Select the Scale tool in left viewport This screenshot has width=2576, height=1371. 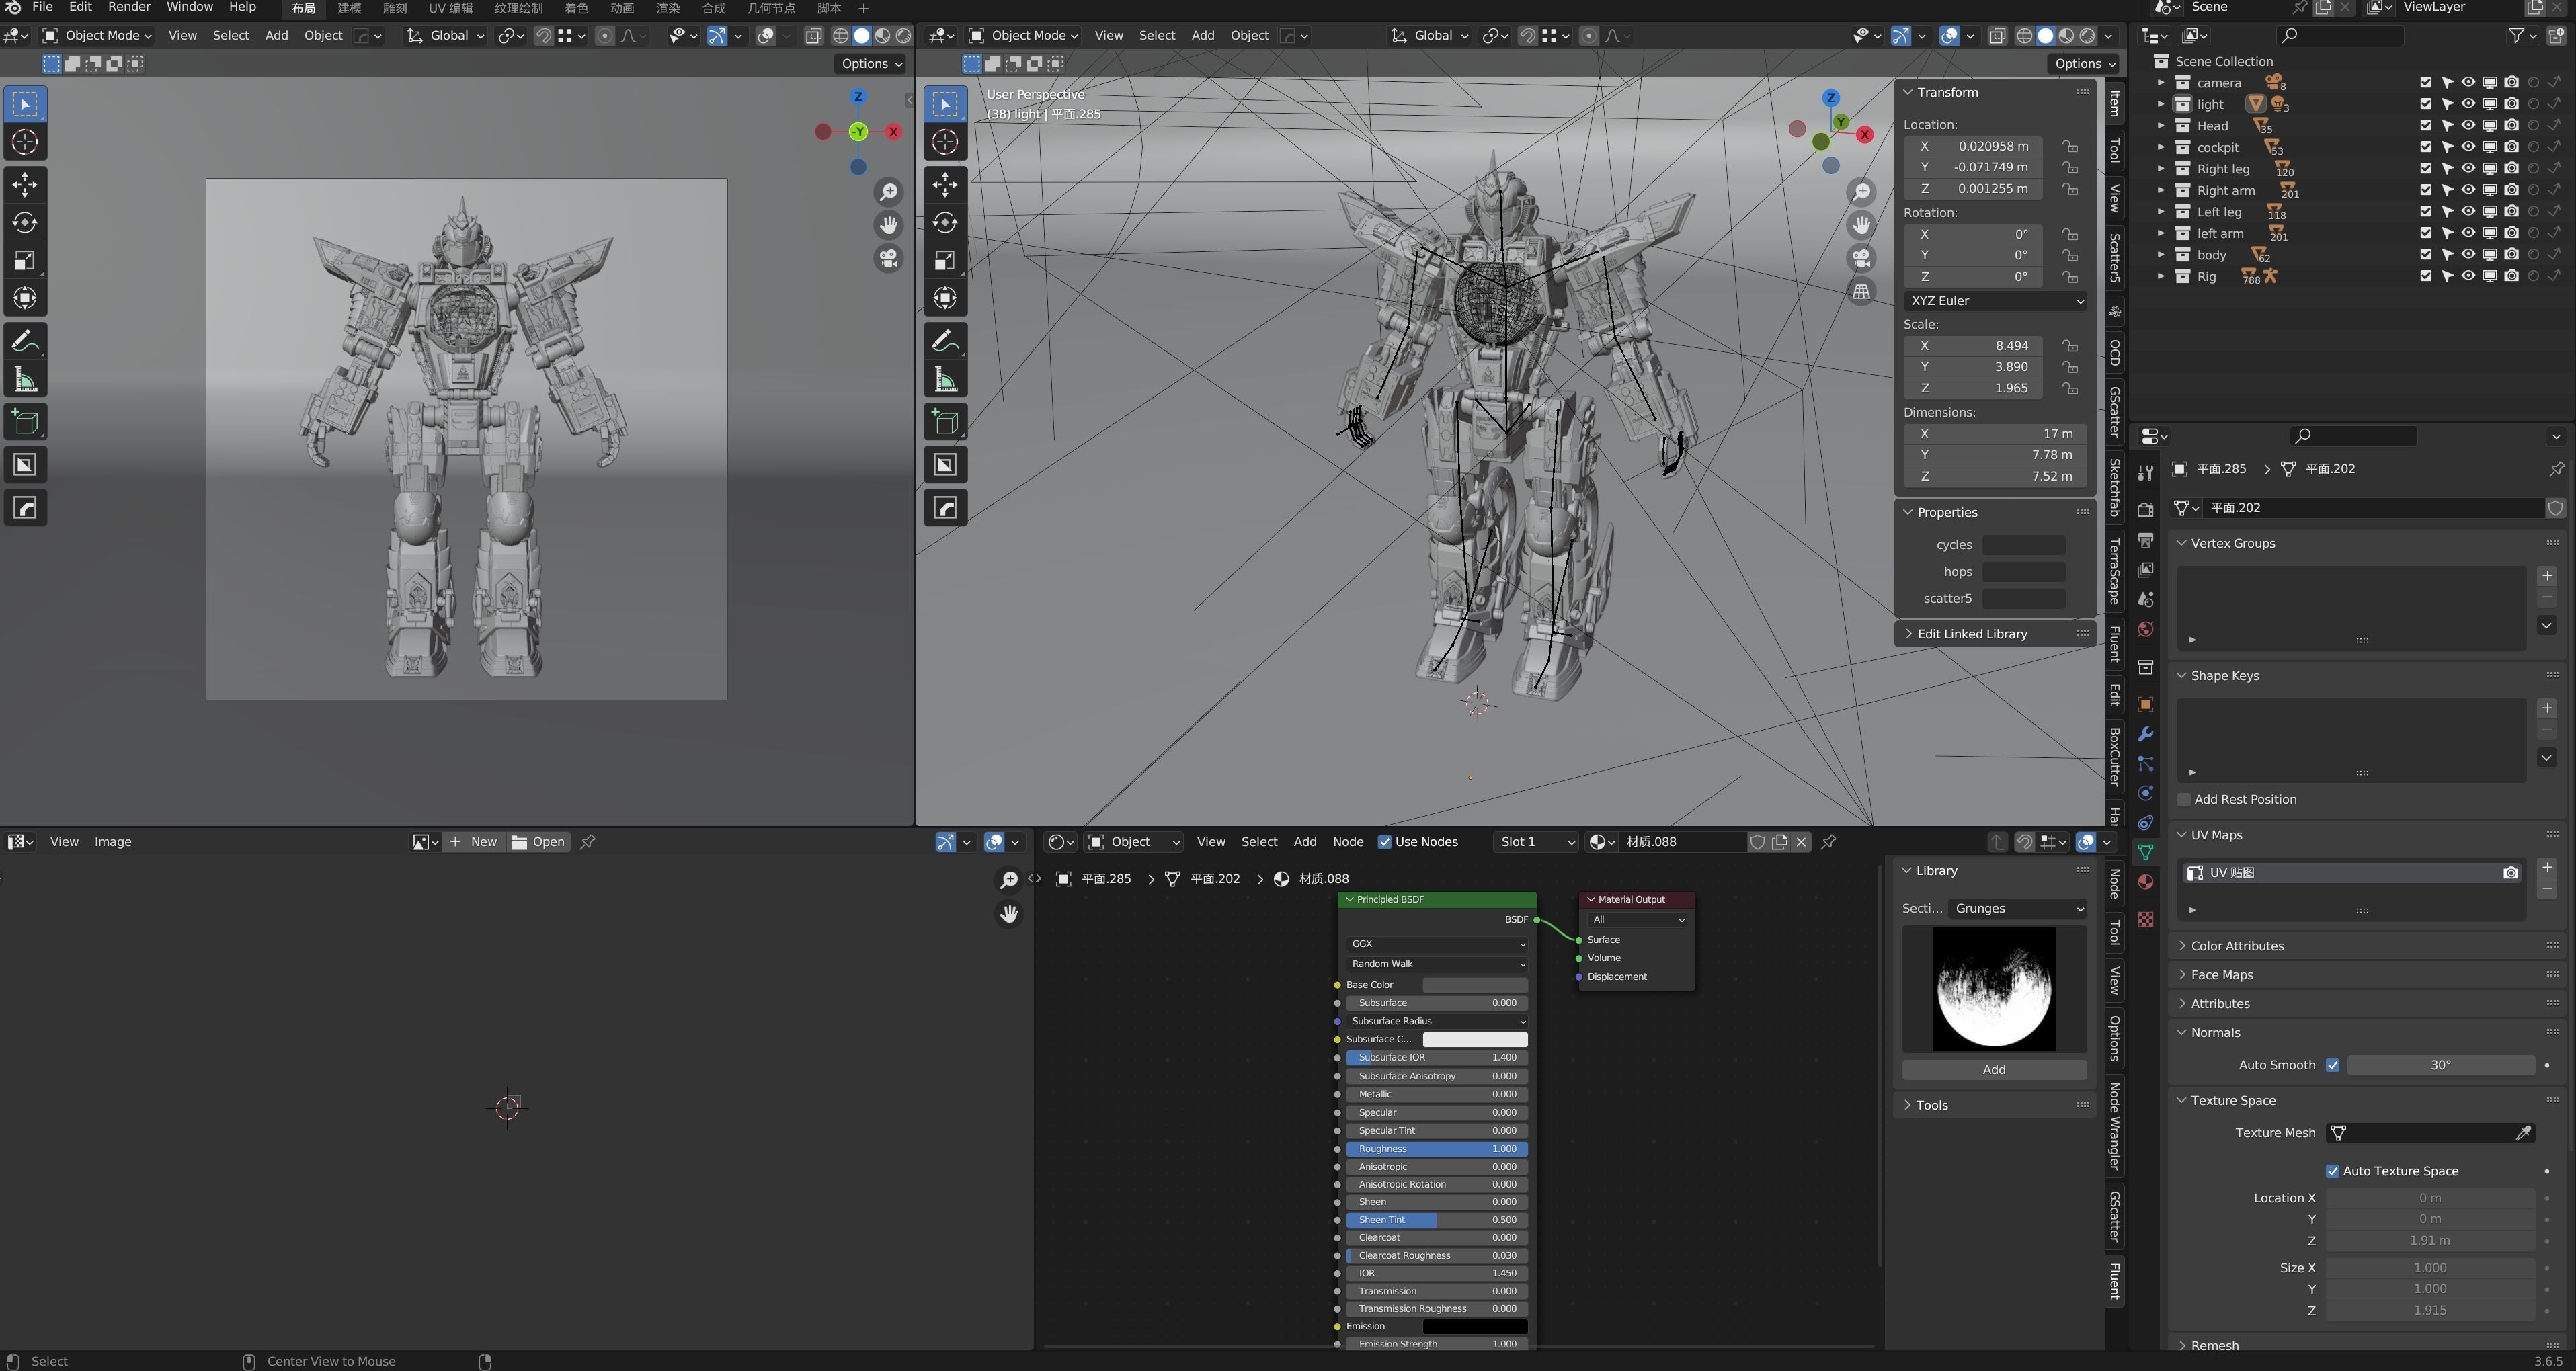pyautogui.click(x=25, y=260)
